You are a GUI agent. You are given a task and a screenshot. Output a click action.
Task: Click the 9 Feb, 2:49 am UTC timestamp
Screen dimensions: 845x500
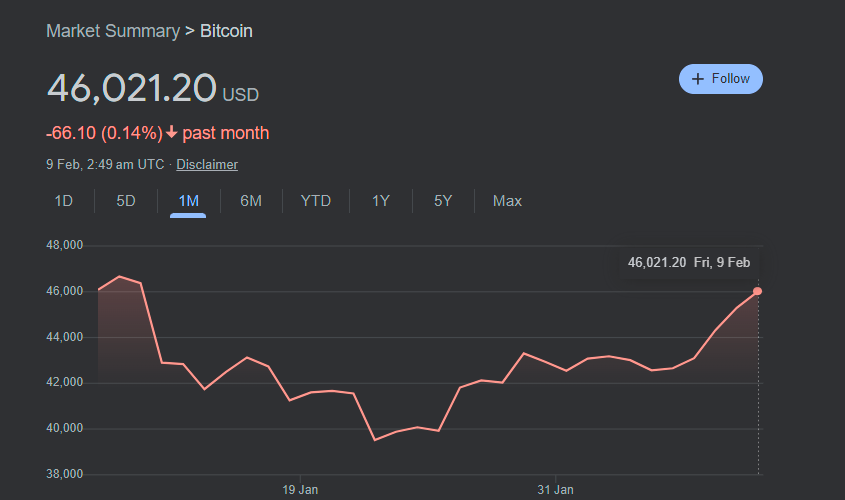point(105,164)
